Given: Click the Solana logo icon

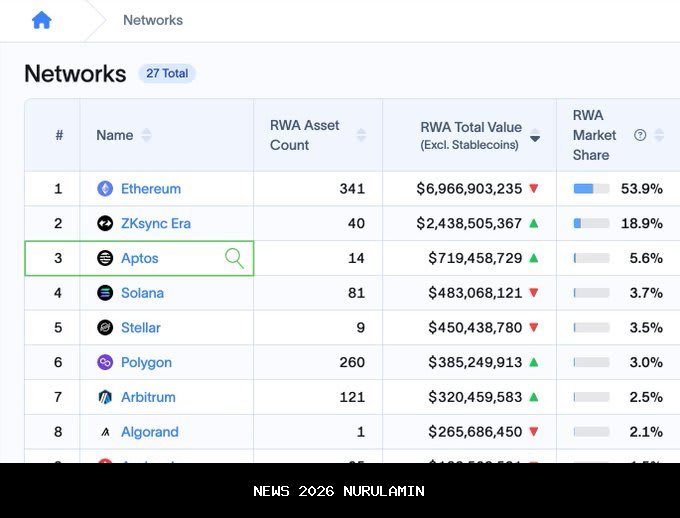Looking at the screenshot, I should [x=105, y=293].
